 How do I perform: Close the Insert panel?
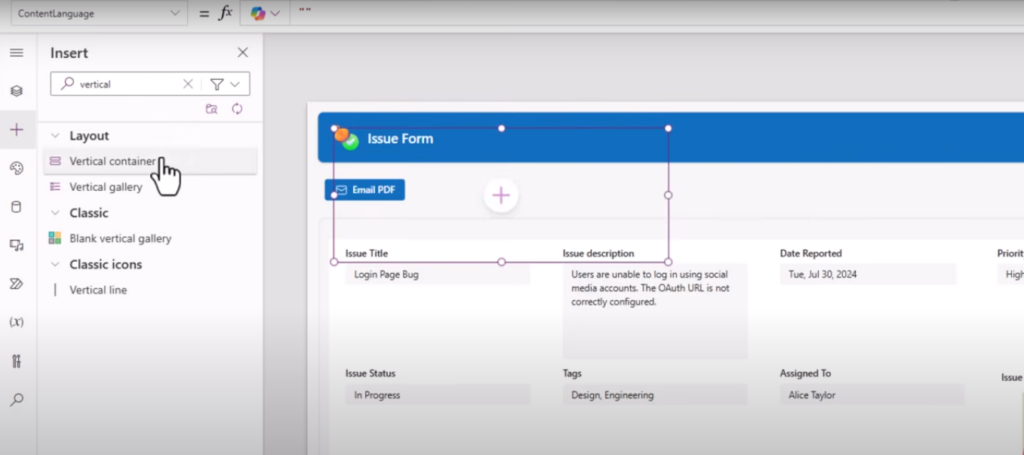[x=242, y=52]
